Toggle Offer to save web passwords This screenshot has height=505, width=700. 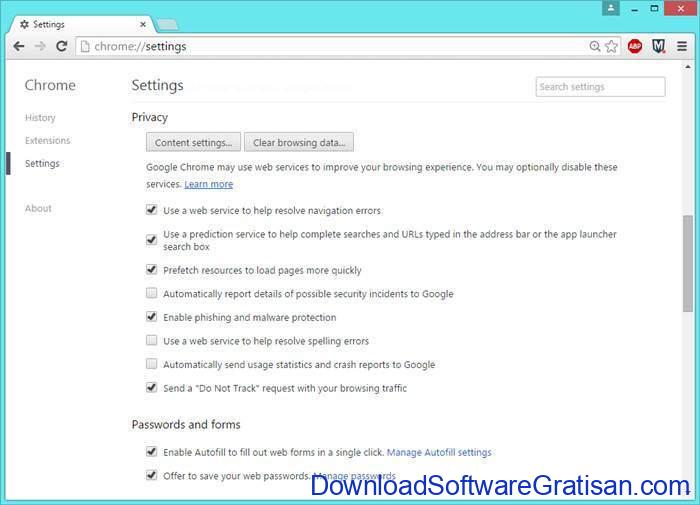click(152, 475)
